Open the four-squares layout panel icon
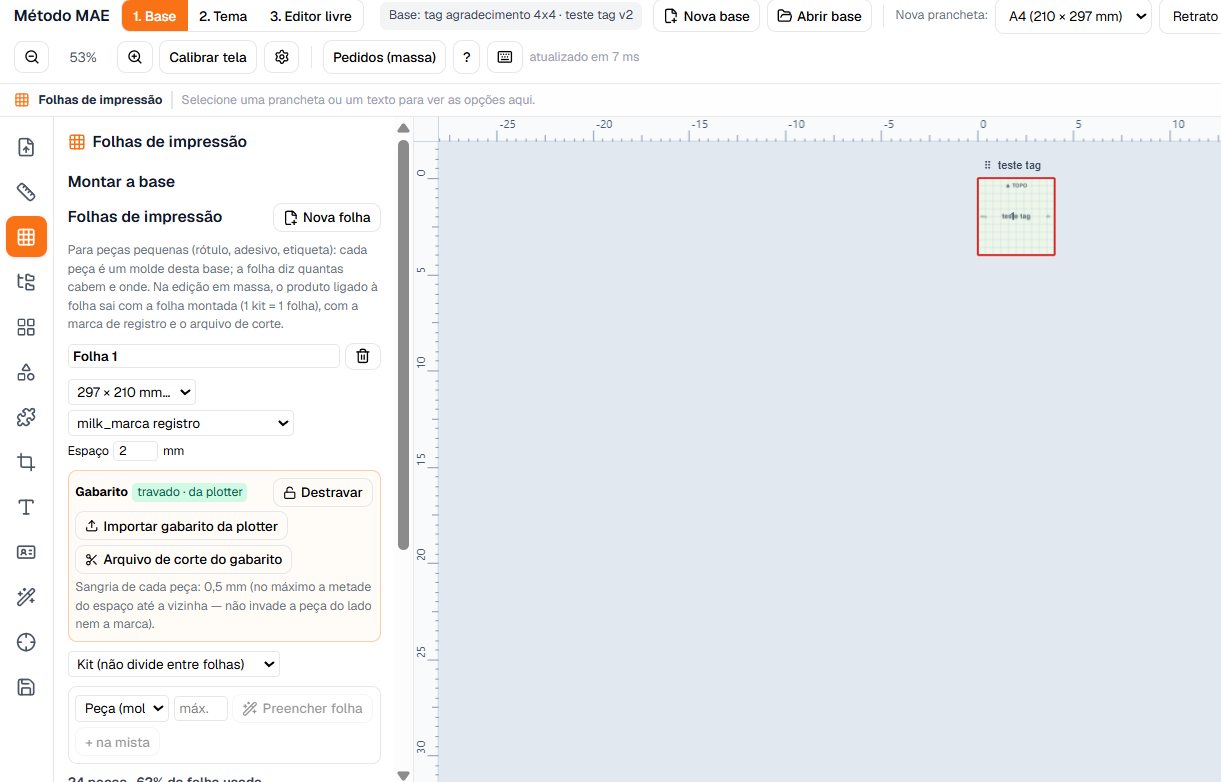Screen dimensions: 1221x782 coord(27,327)
